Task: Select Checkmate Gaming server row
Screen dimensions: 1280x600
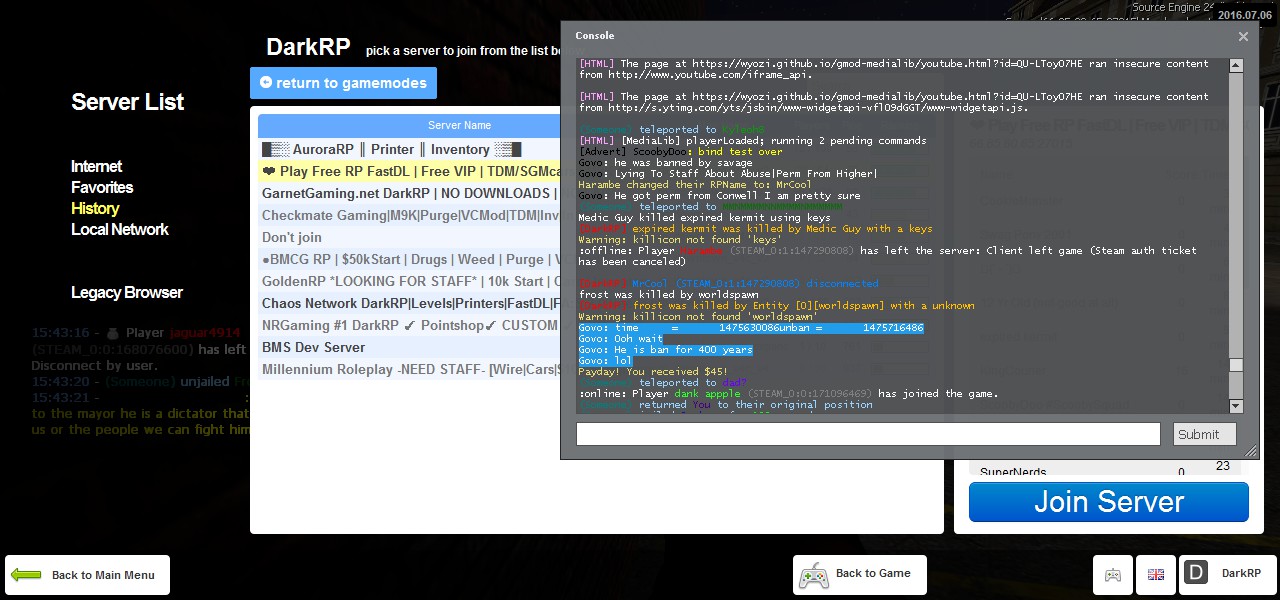Action: pos(409,216)
